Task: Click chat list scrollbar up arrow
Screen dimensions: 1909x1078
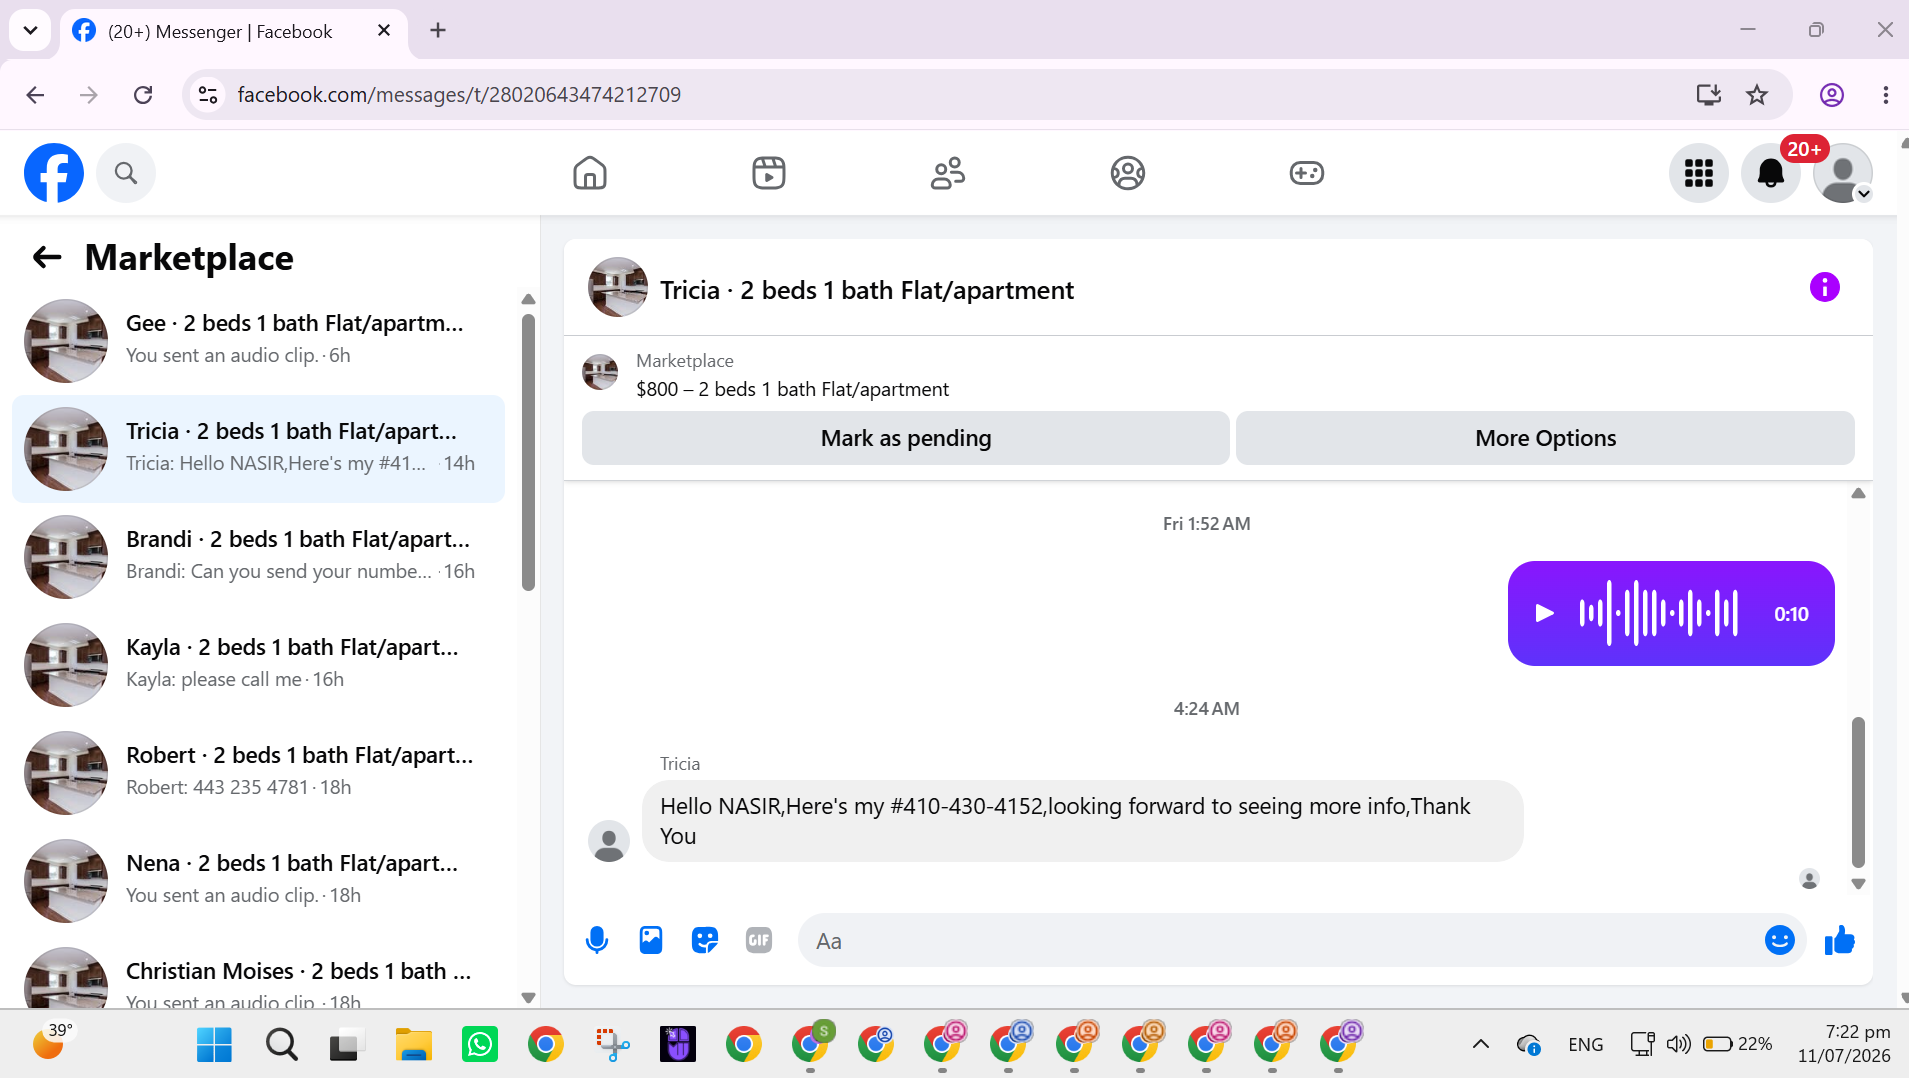Action: pyautogui.click(x=529, y=300)
